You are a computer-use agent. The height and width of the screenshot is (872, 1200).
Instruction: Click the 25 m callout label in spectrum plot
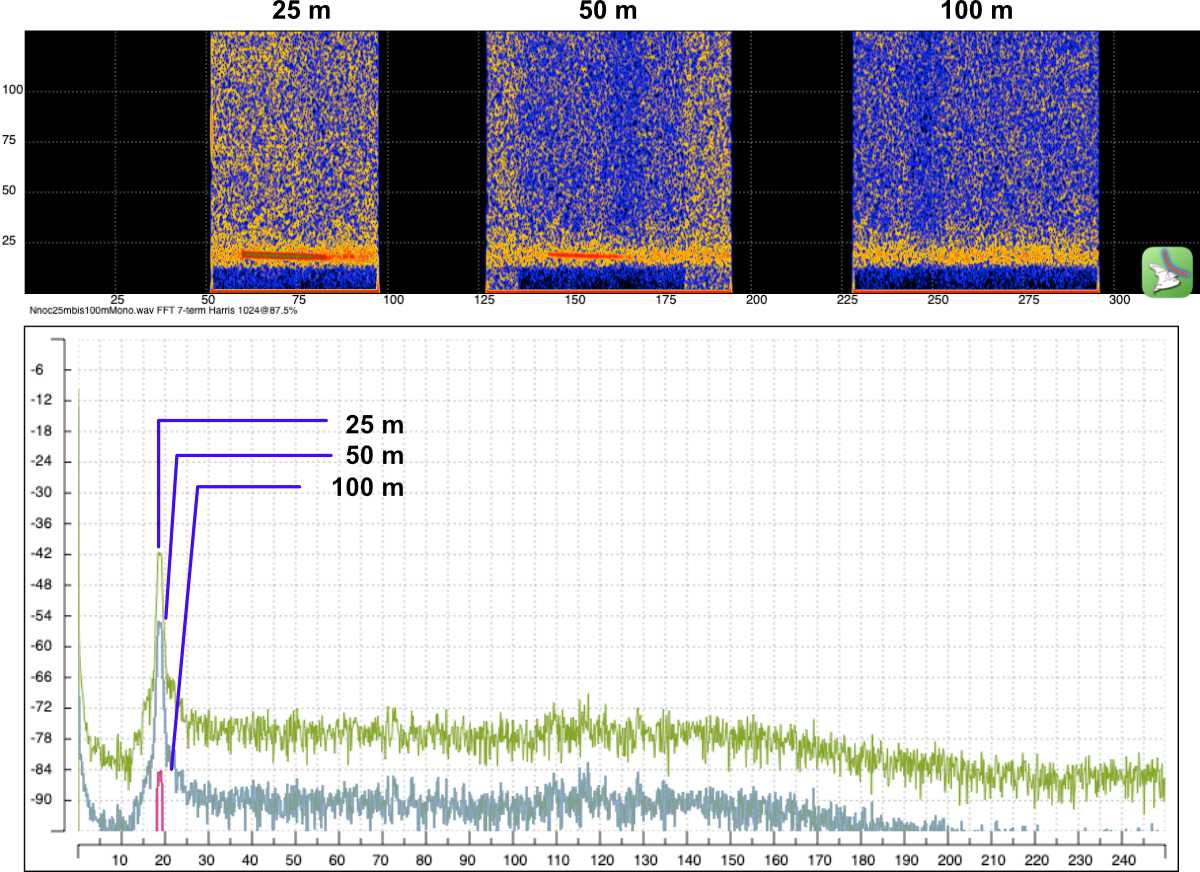click(374, 424)
